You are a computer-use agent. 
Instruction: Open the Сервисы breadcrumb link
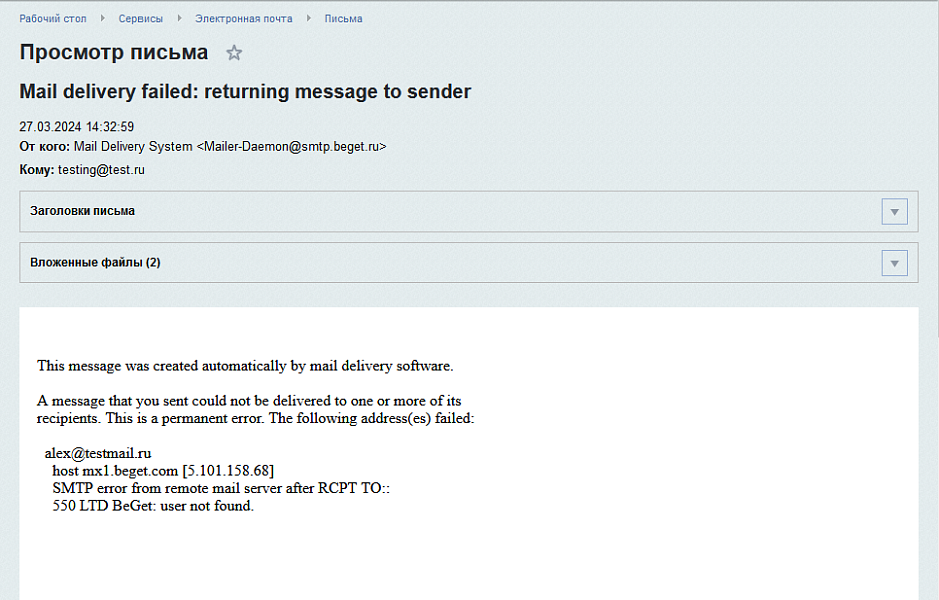point(140,19)
